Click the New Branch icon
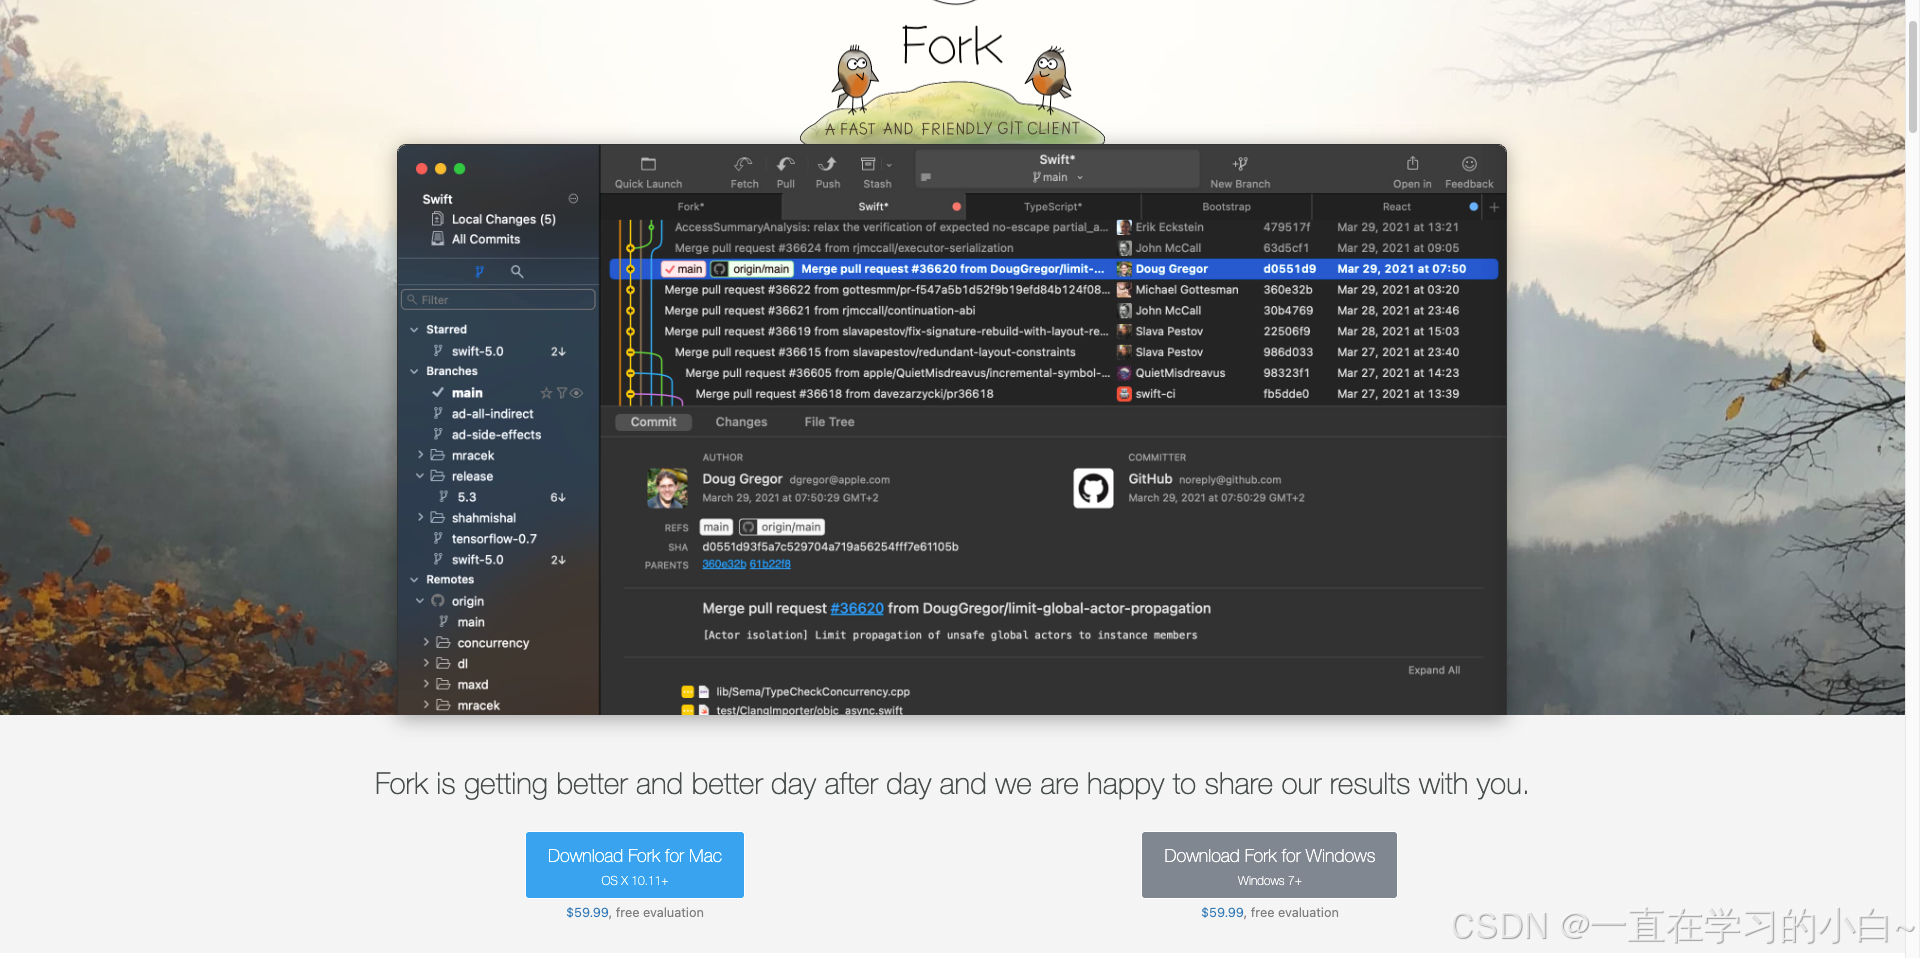Screen dimensions: 1920x958 (x=1240, y=164)
